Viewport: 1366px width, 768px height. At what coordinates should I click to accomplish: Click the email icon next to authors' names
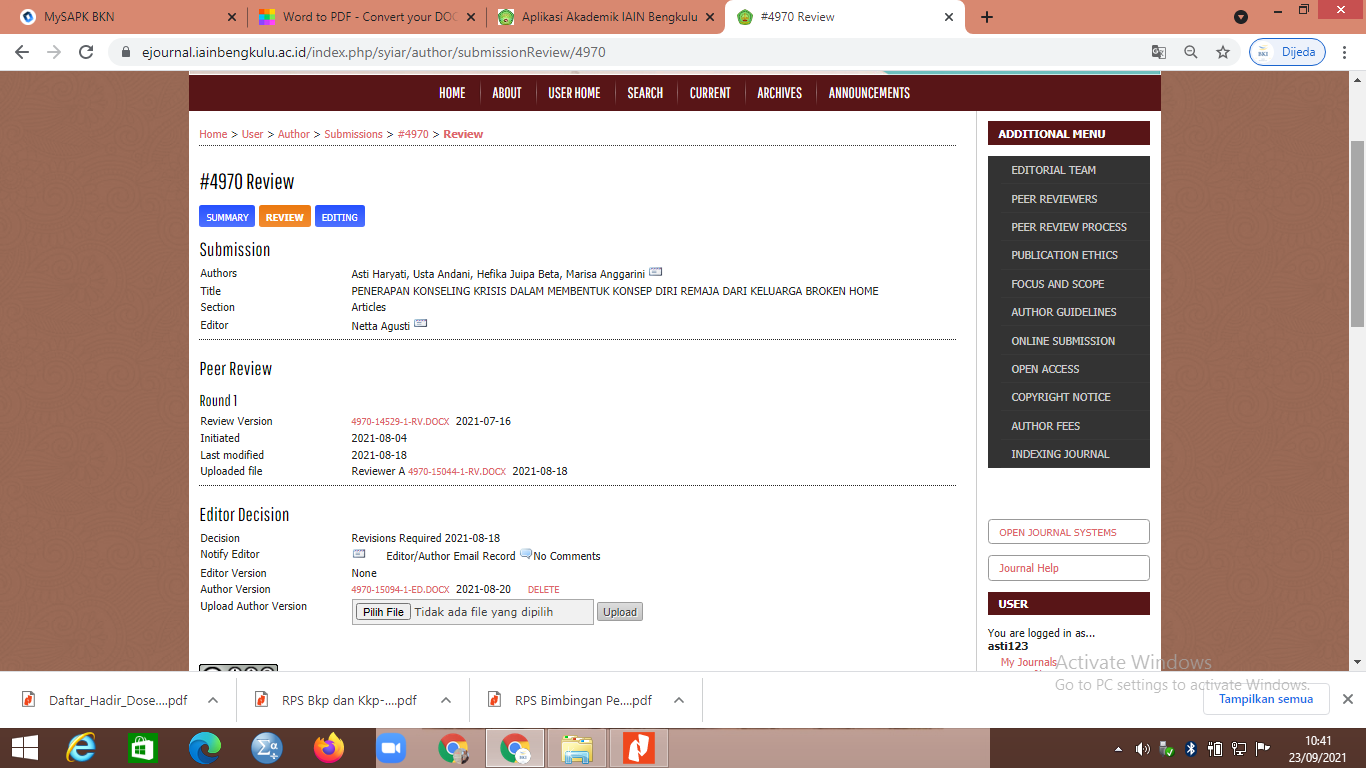point(655,272)
